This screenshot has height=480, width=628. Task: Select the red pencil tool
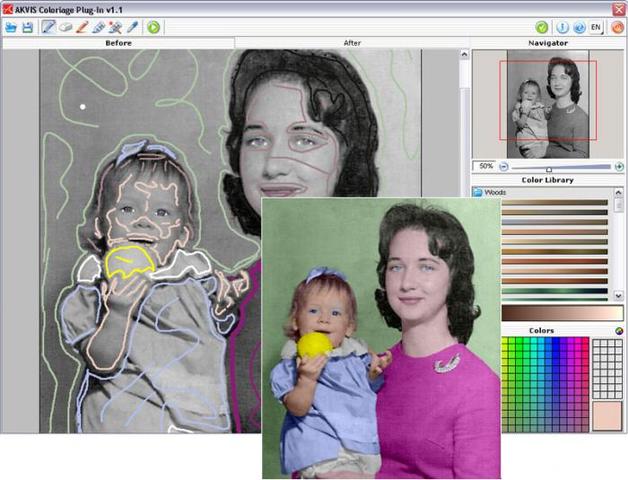[82, 27]
